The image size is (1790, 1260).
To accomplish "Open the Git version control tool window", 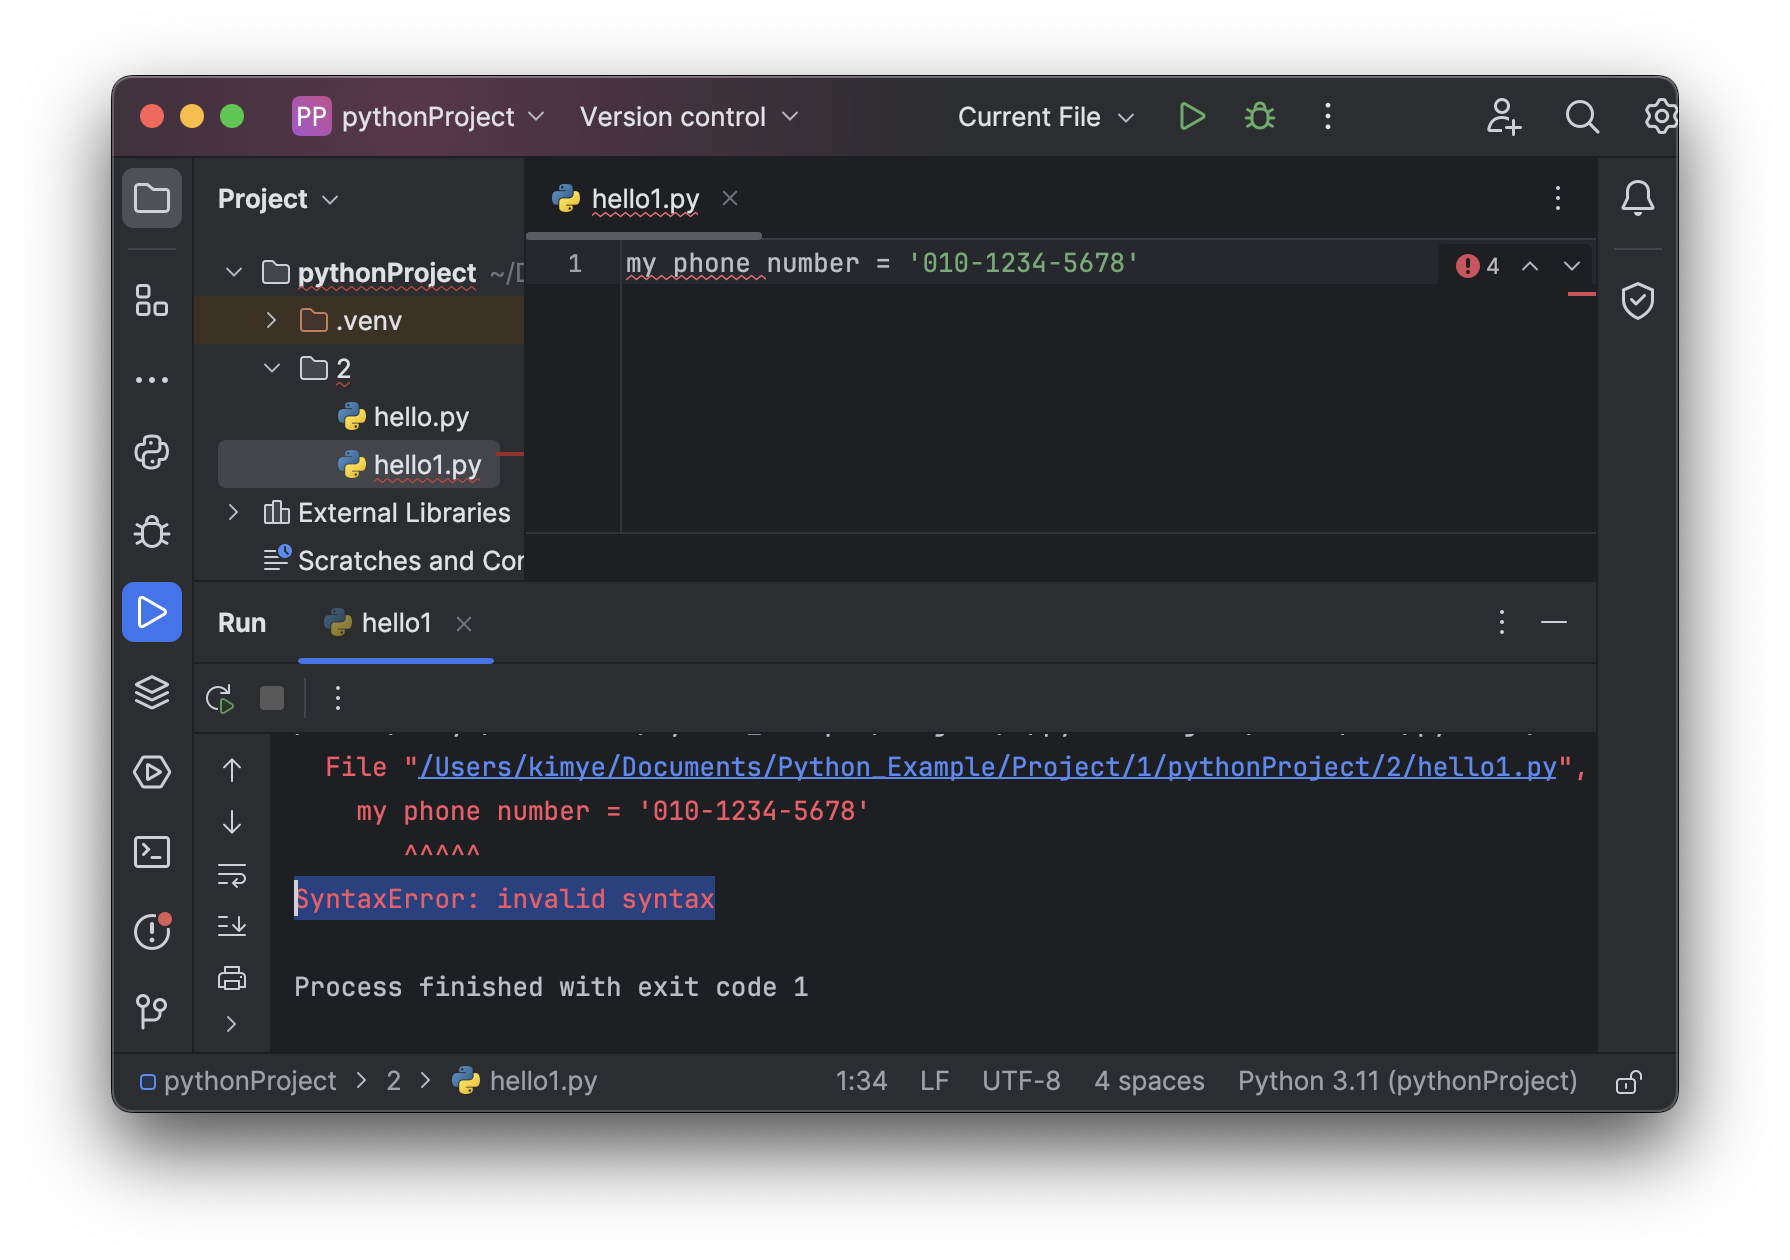I will click(x=152, y=1011).
